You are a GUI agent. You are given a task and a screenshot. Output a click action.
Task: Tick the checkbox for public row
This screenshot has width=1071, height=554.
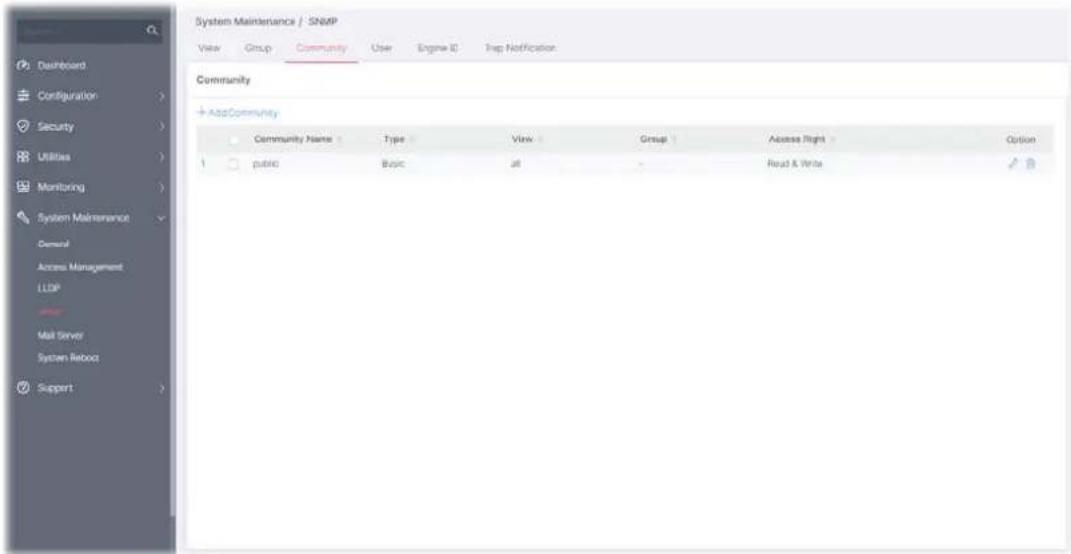[x=234, y=164]
